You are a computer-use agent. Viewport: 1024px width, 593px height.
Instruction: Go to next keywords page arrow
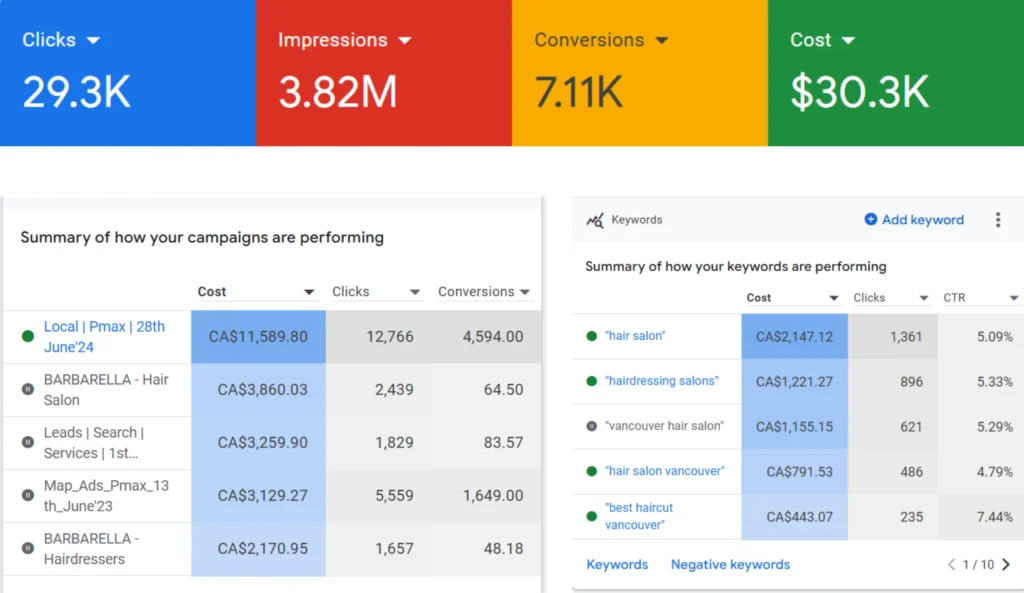(1005, 565)
